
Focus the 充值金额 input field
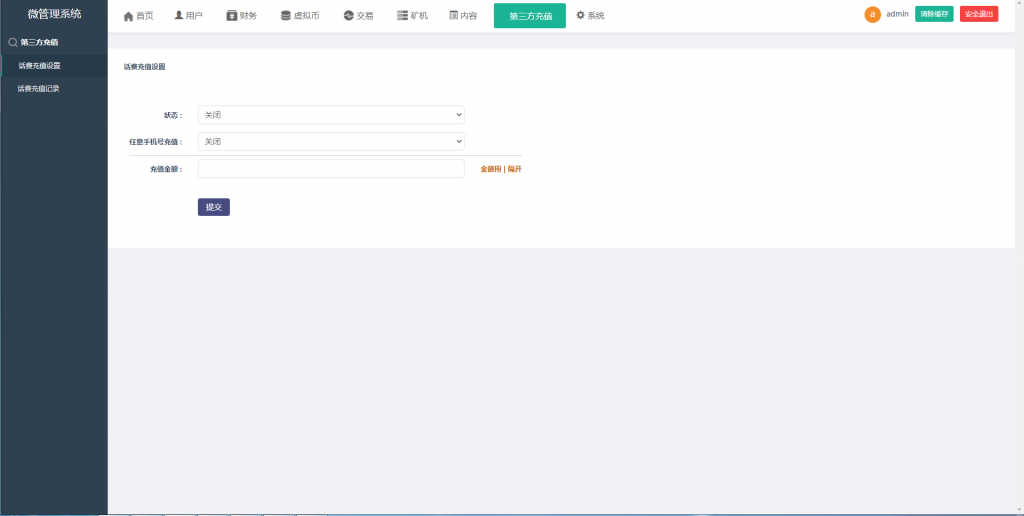(x=331, y=169)
